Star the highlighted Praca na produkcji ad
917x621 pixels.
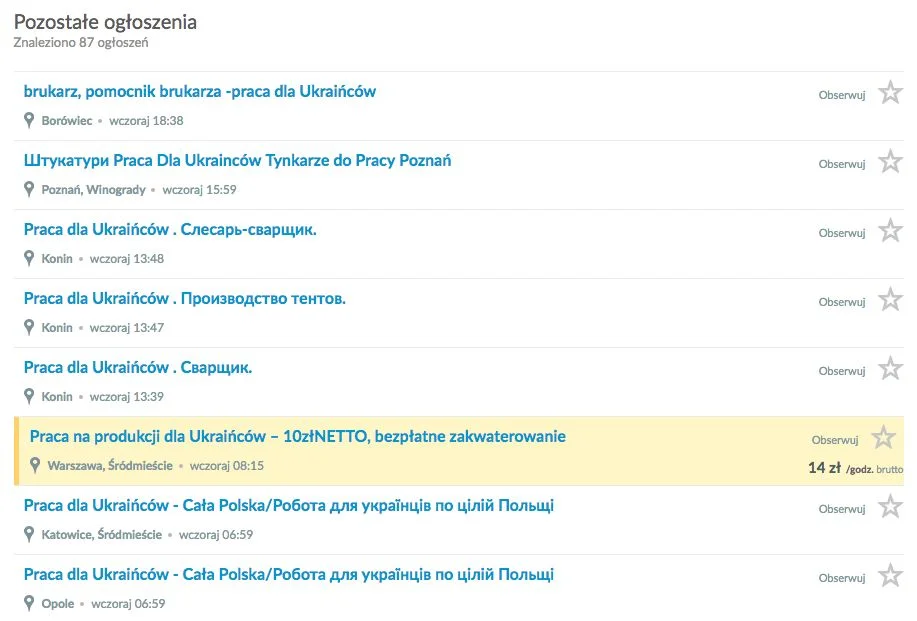pos(883,438)
